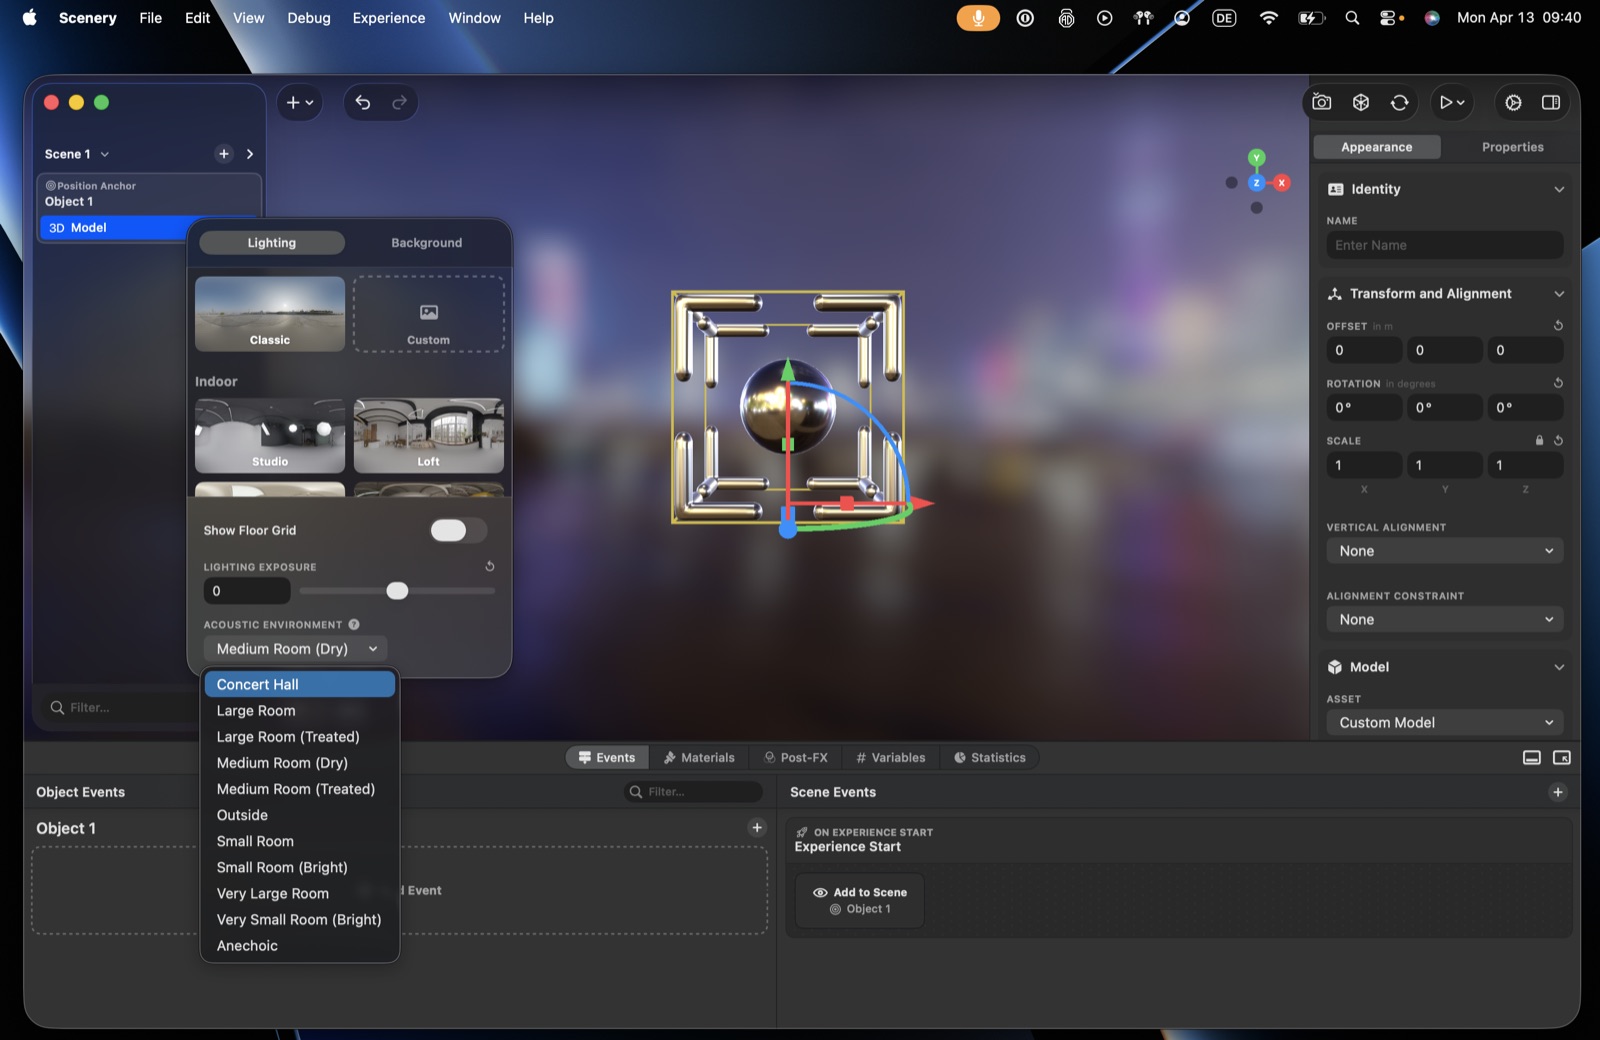Collapse the bottom panel
Viewport: 1600px width, 1040px height.
[1532, 758]
